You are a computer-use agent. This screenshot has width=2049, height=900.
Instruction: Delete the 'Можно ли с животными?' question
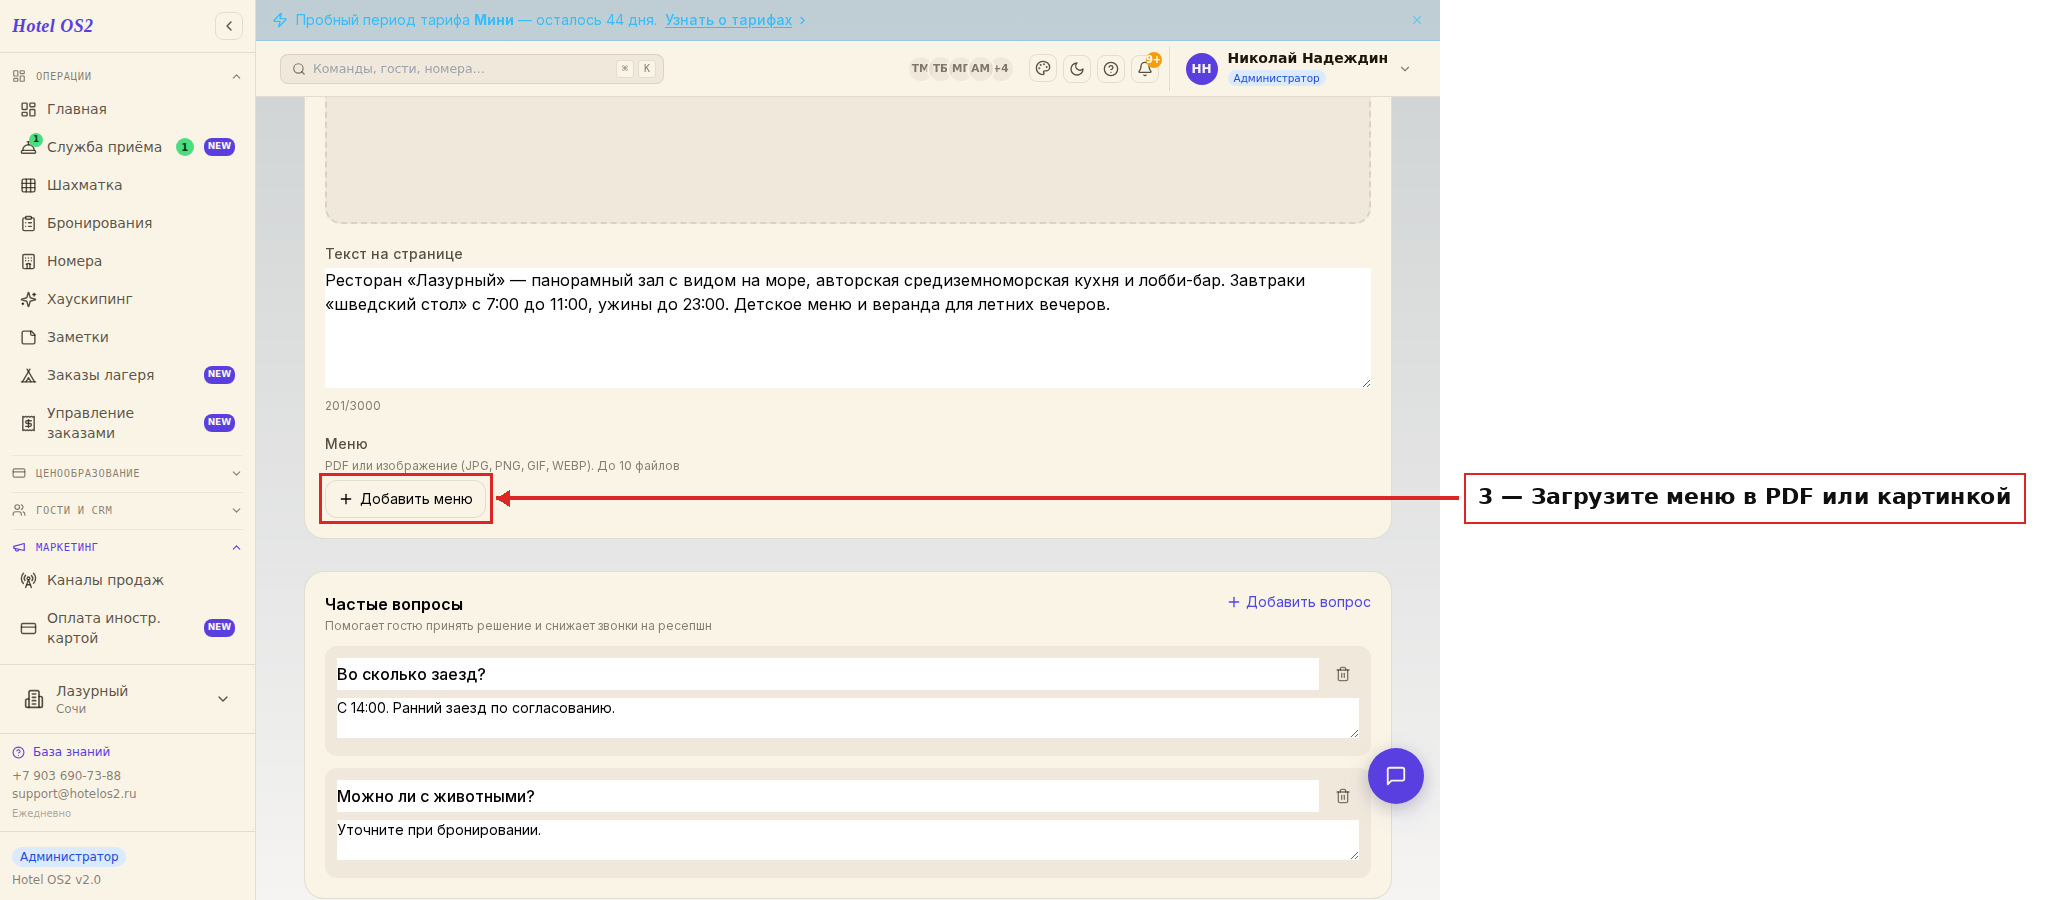pos(1343,796)
